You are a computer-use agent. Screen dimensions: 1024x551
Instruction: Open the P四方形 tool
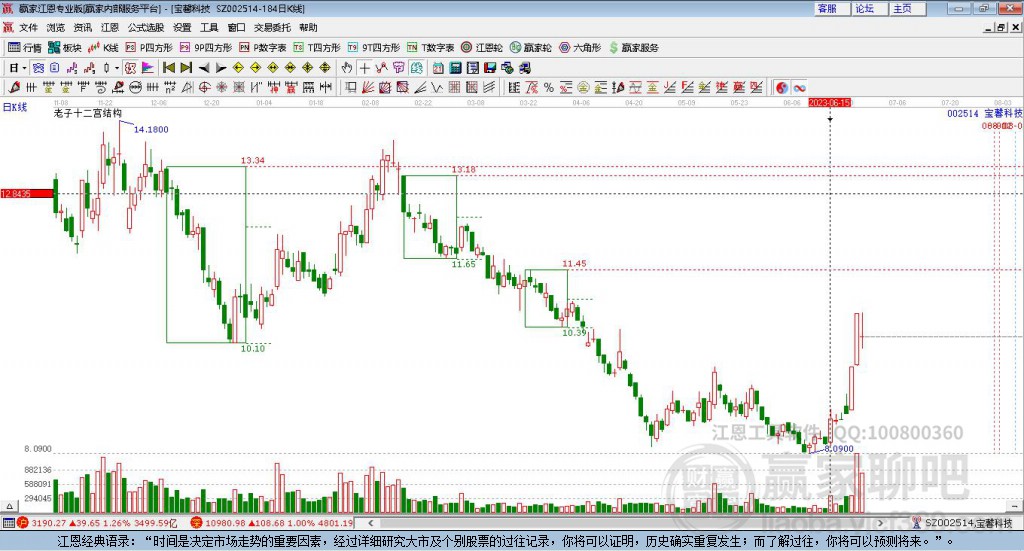point(149,48)
